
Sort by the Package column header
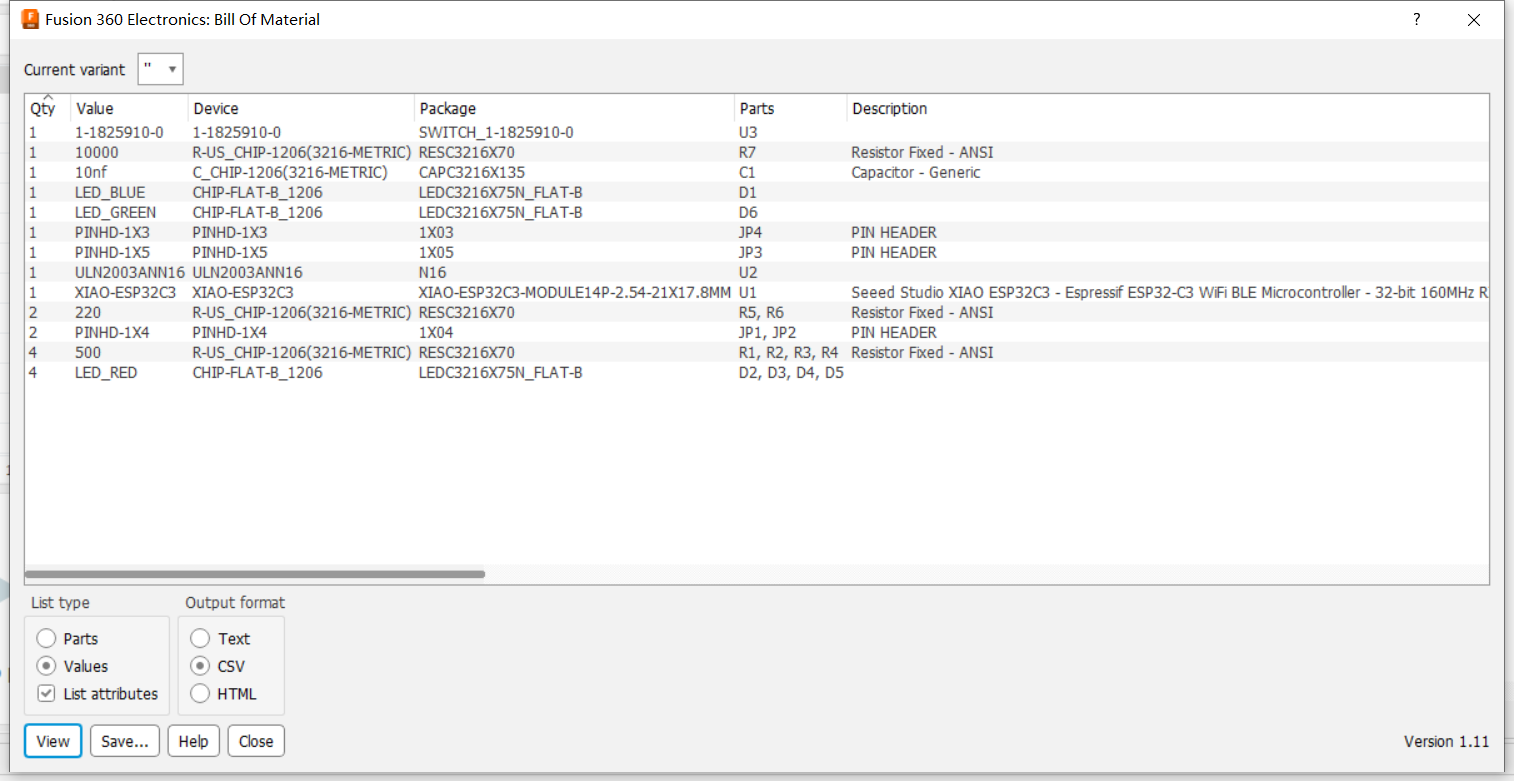[x=574, y=108]
